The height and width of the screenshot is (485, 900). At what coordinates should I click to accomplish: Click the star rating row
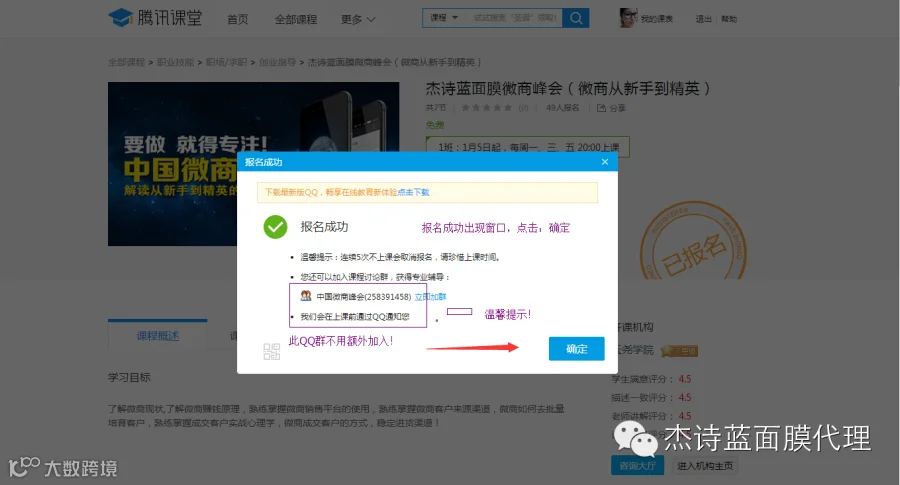pyautogui.click(x=486, y=108)
